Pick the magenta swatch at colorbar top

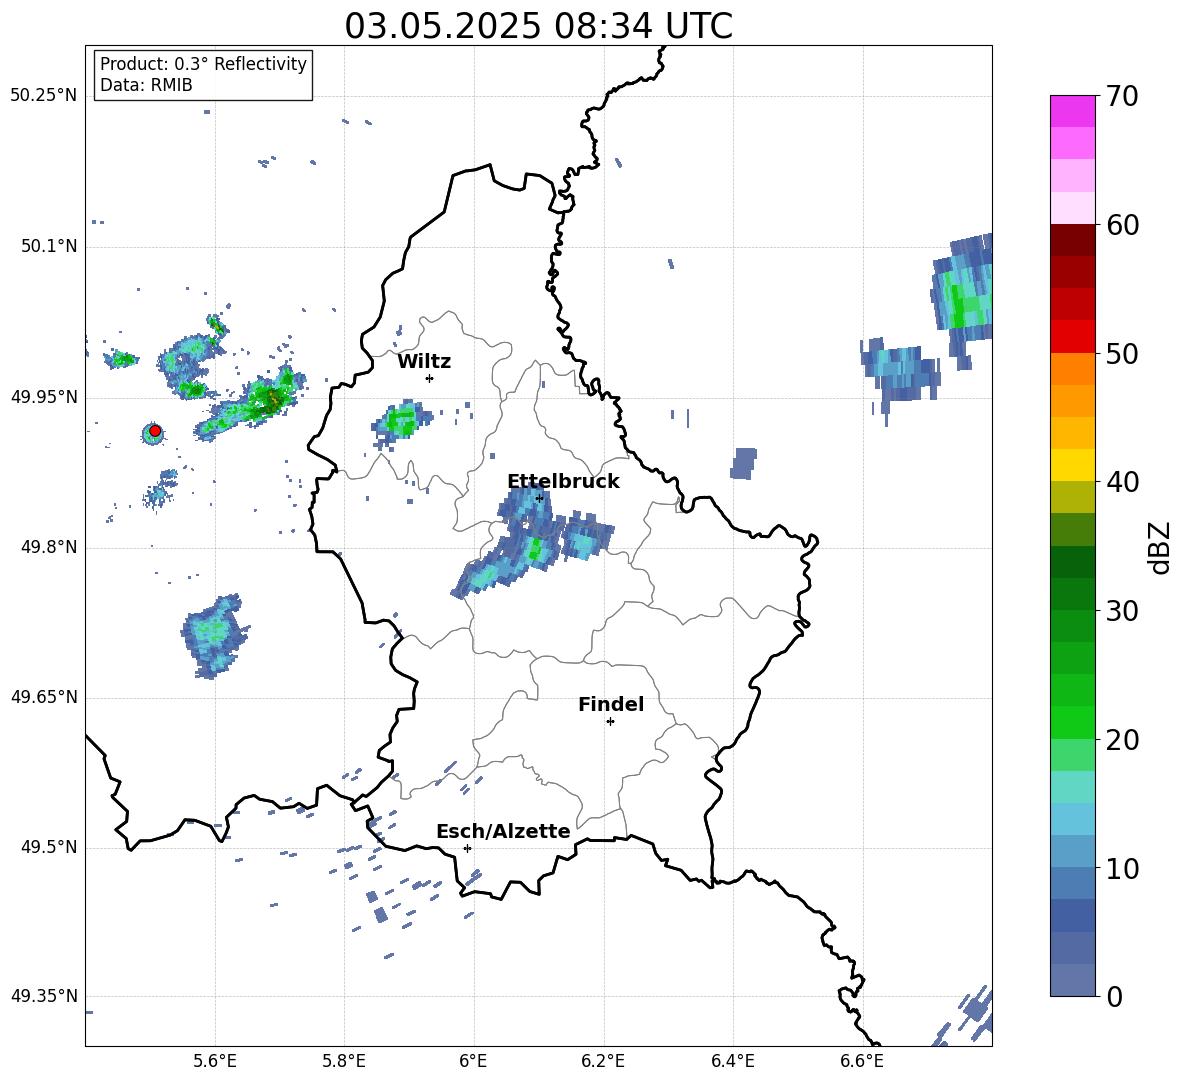coord(1072,111)
